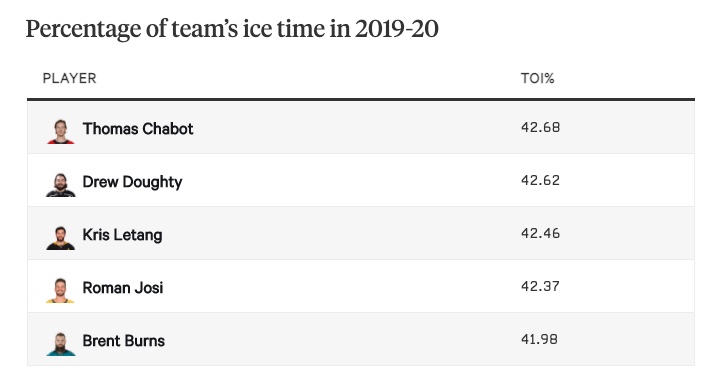Click the 42.68 TOI value
The height and width of the screenshot is (383, 720).
pyautogui.click(x=540, y=127)
